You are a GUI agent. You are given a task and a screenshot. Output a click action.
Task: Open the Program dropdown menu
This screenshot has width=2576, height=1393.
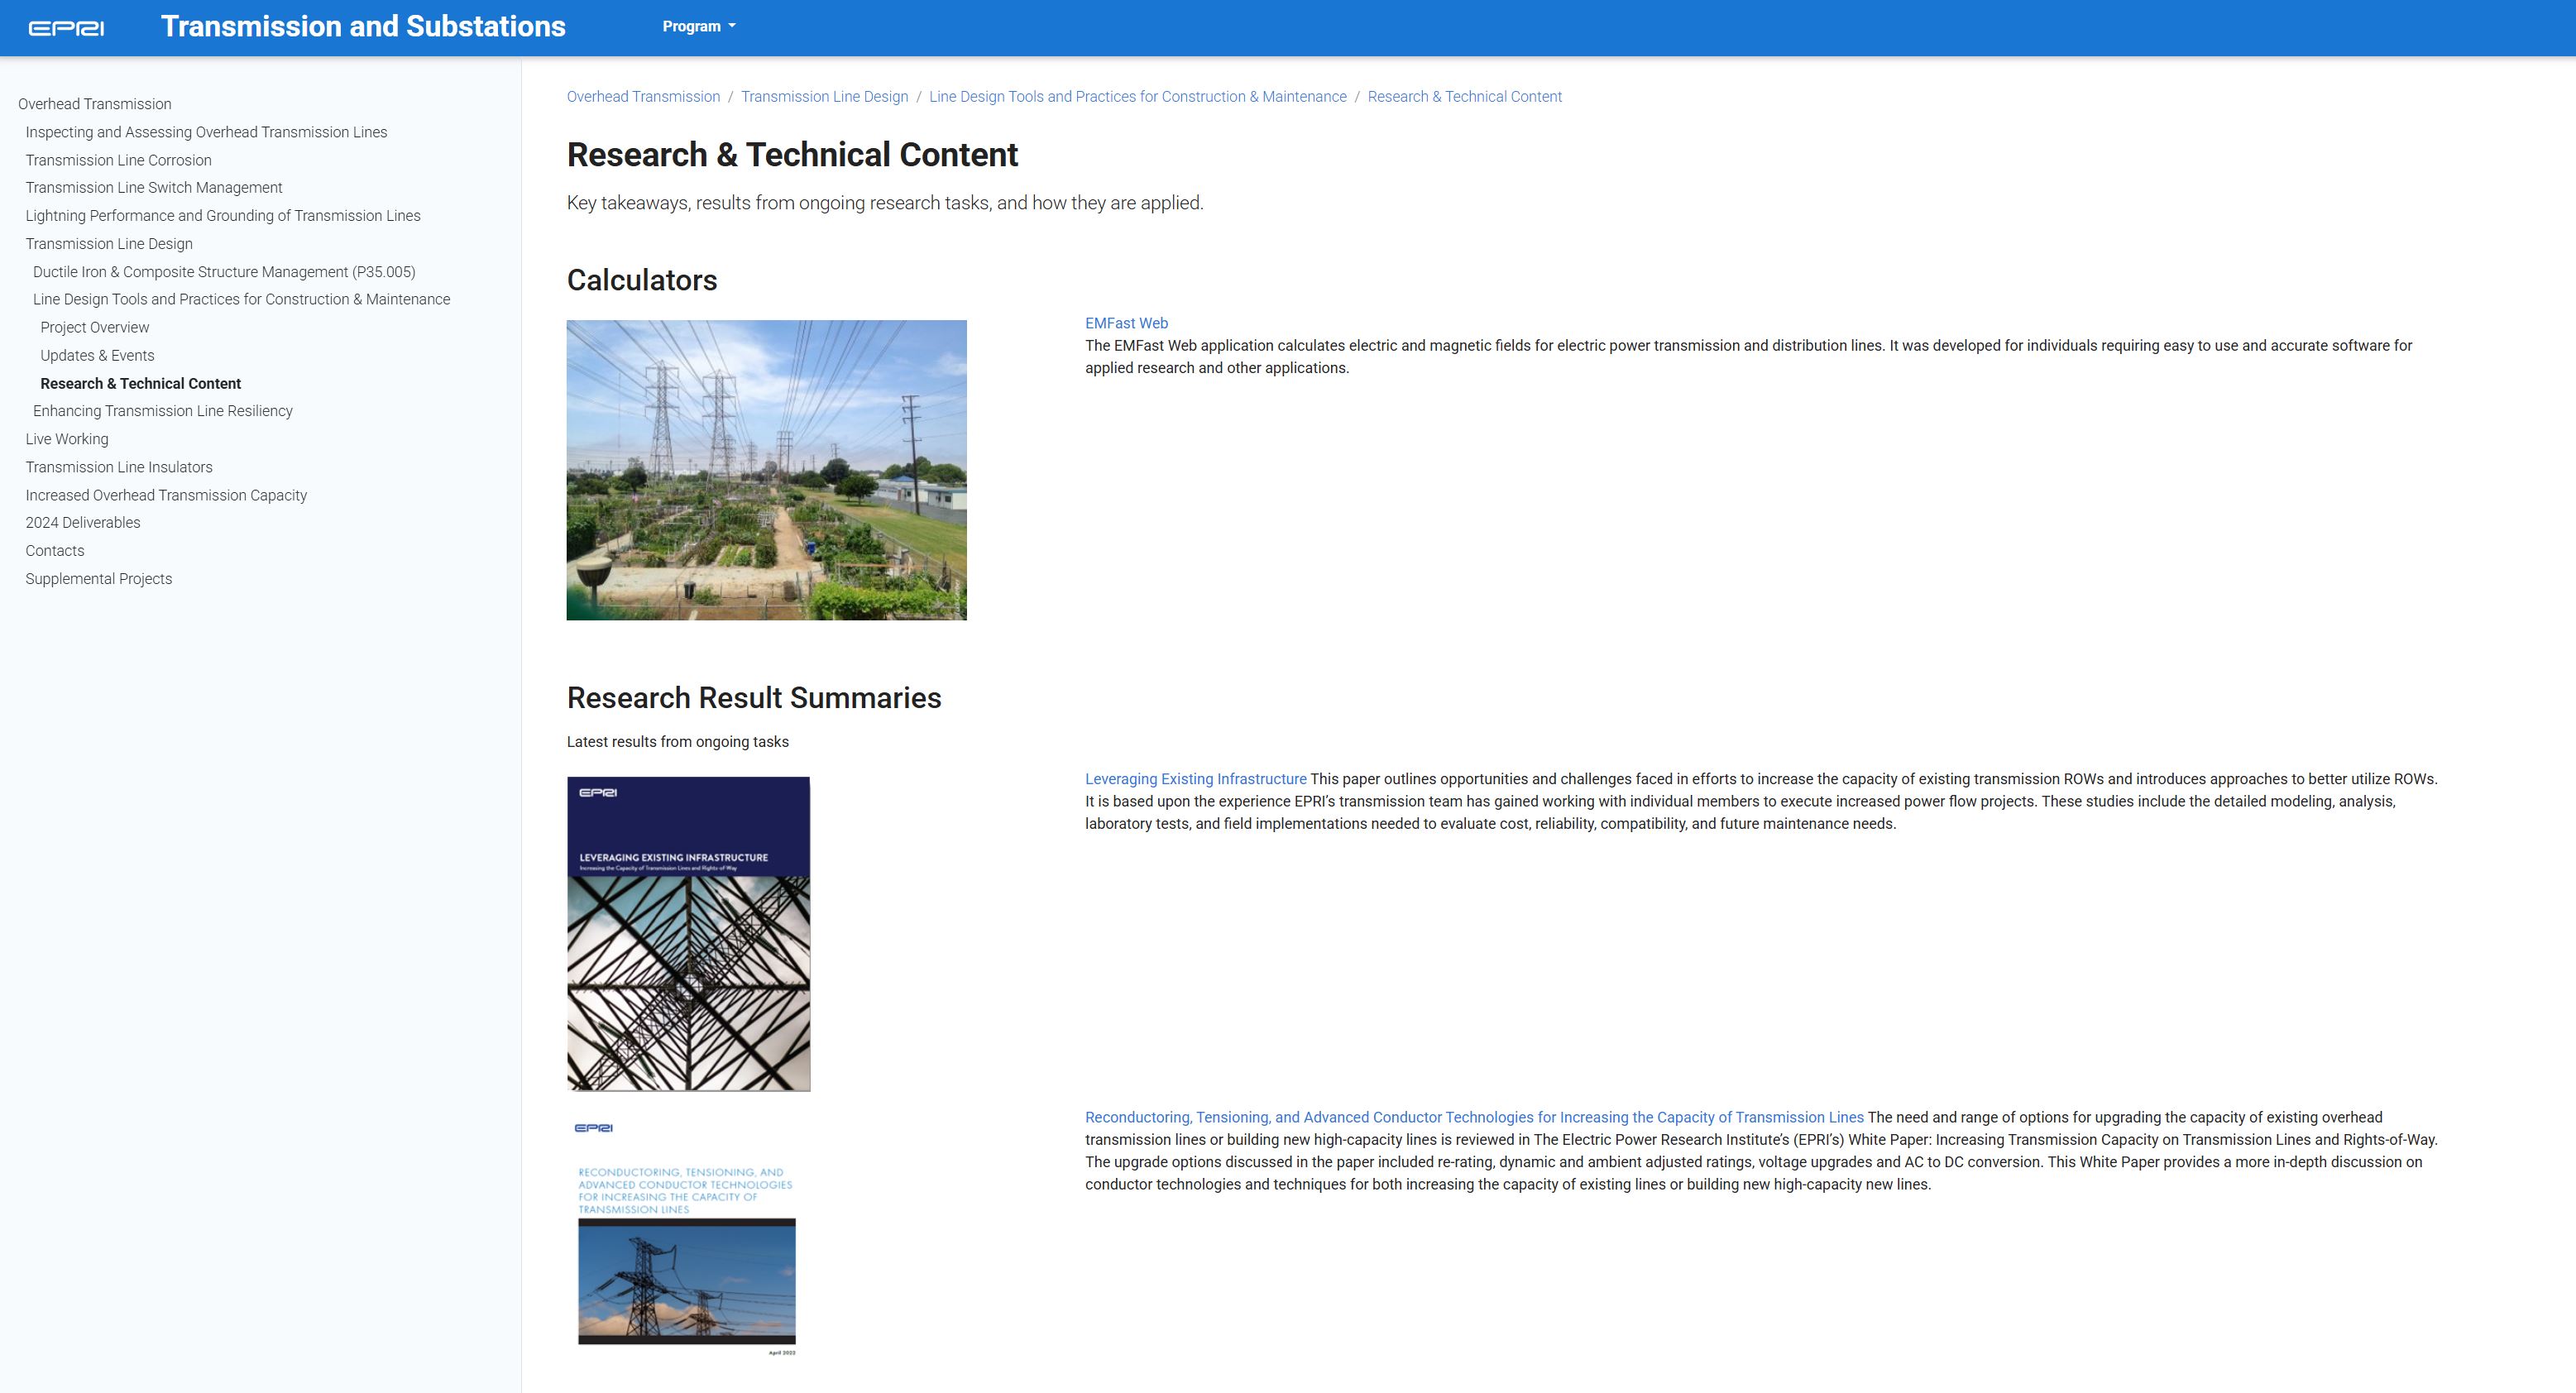[698, 27]
